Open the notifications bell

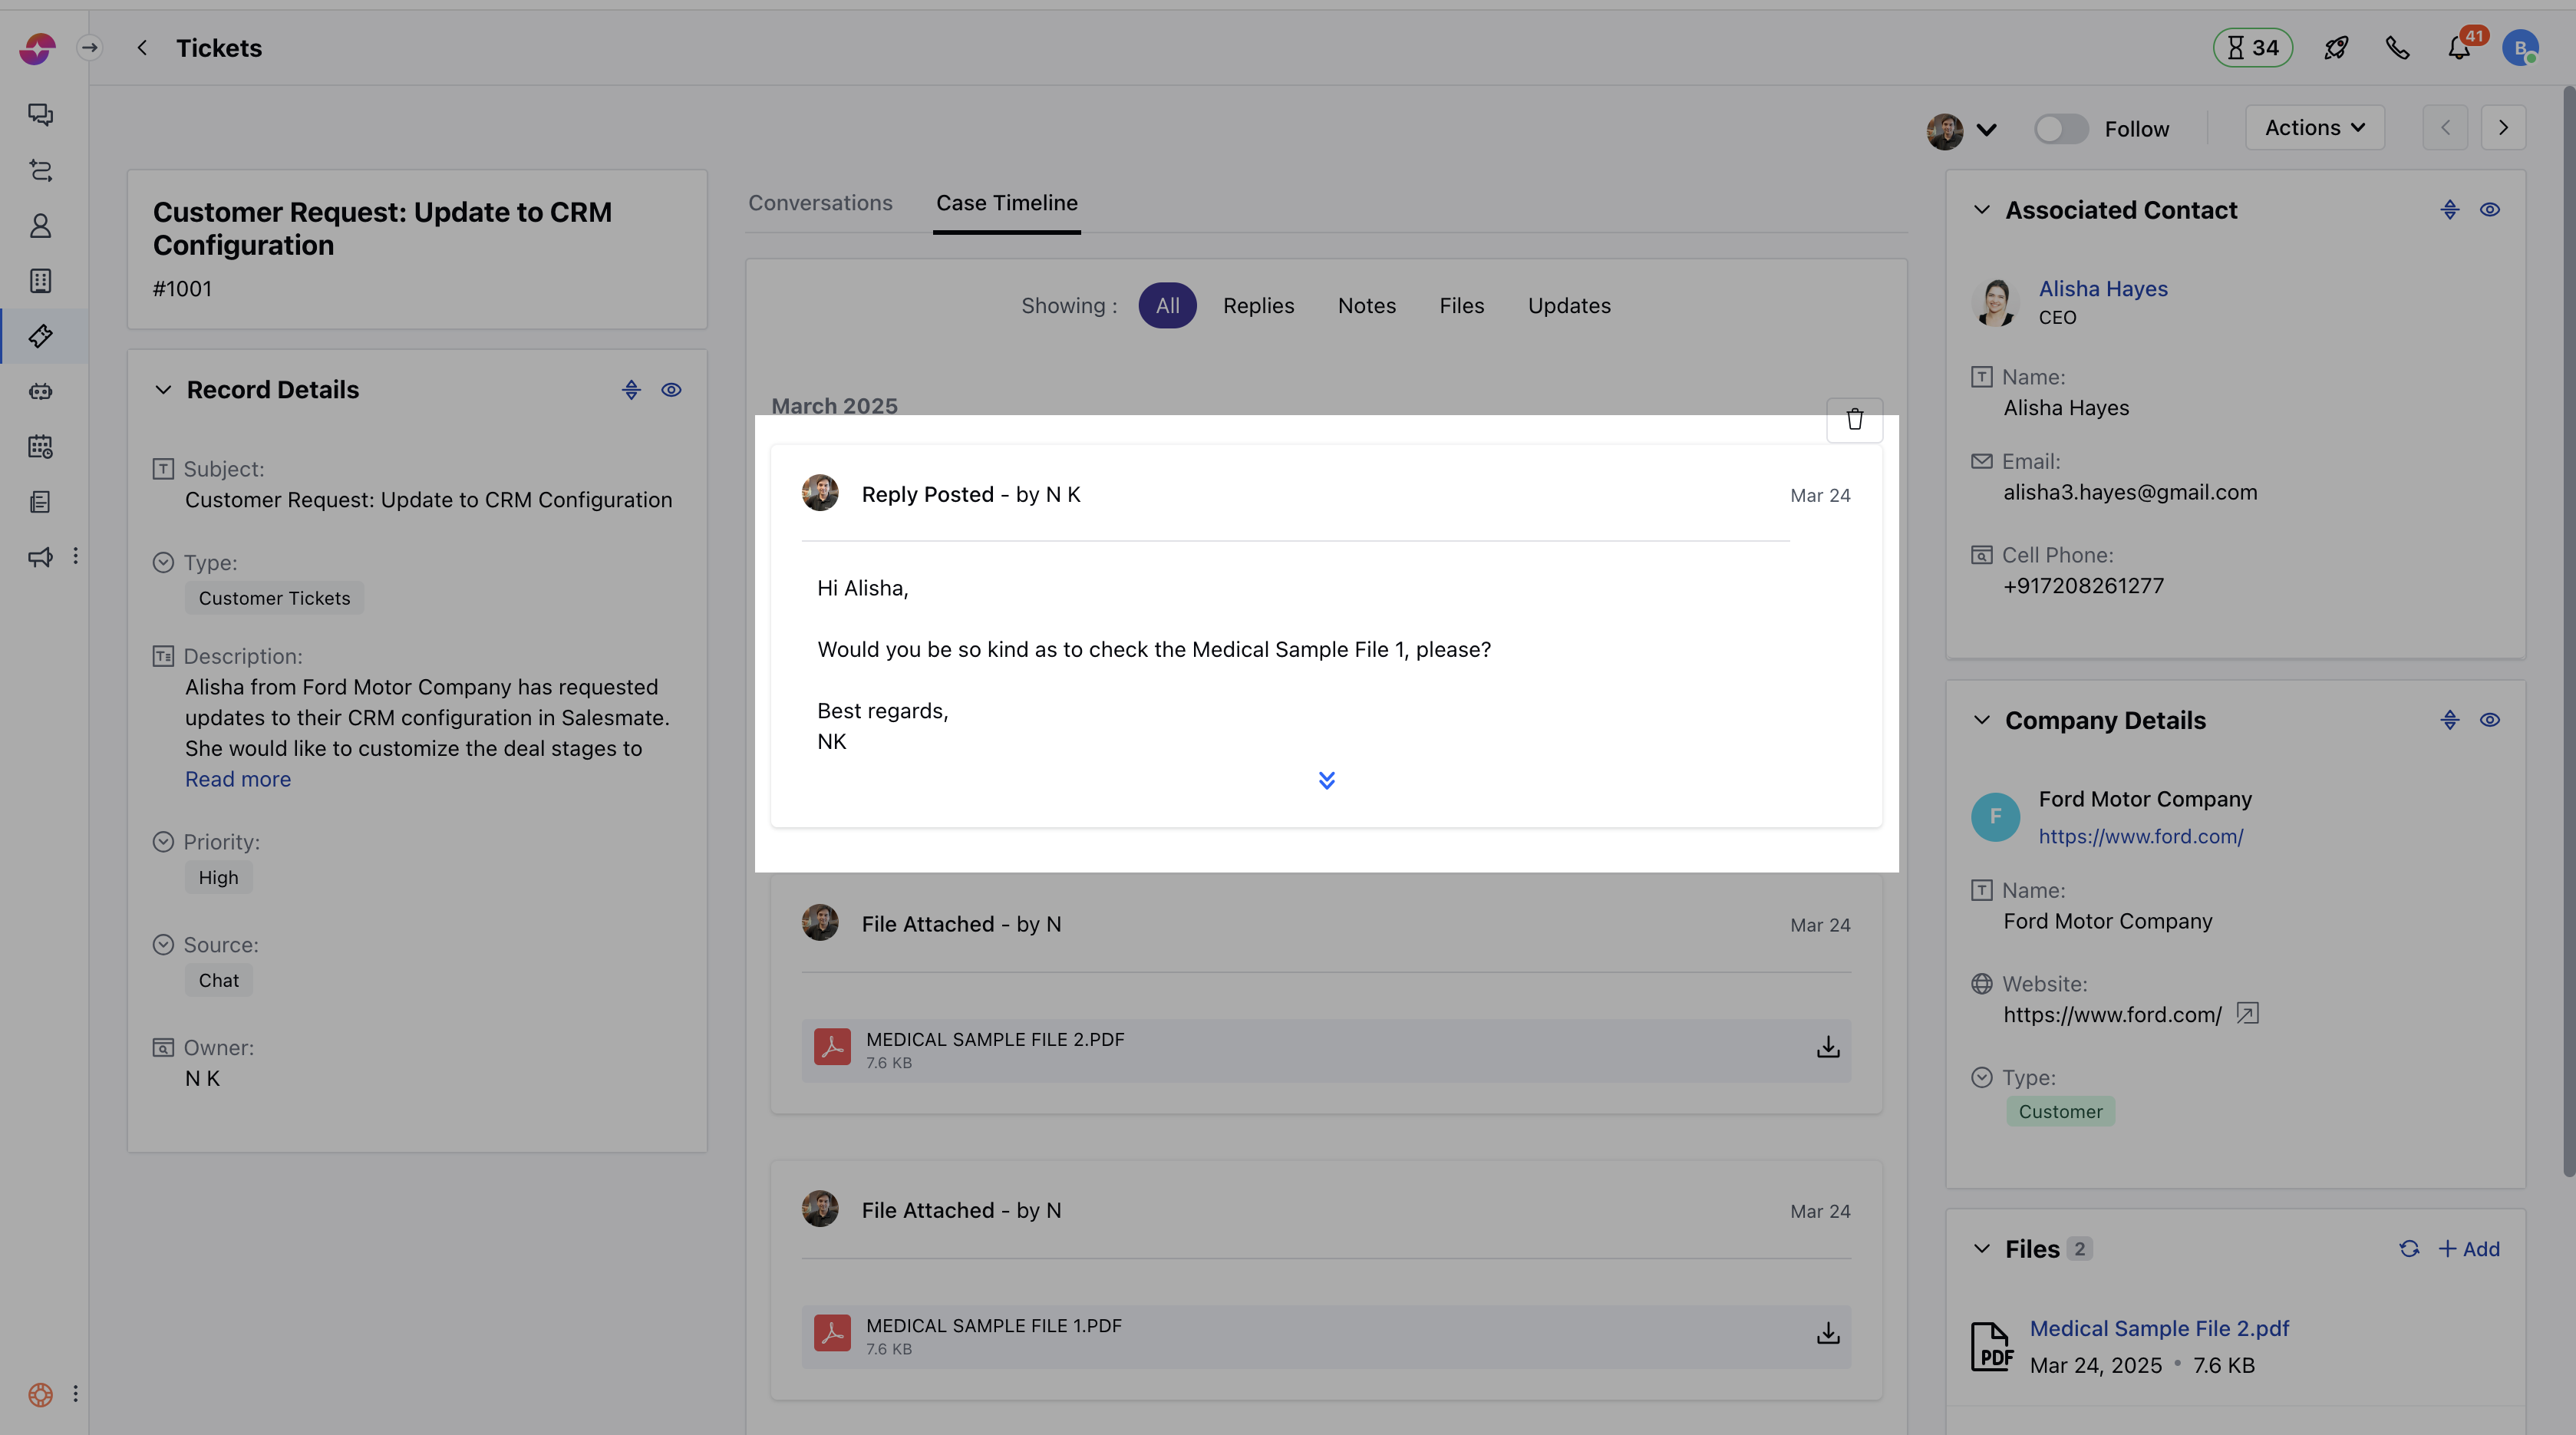2459,48
